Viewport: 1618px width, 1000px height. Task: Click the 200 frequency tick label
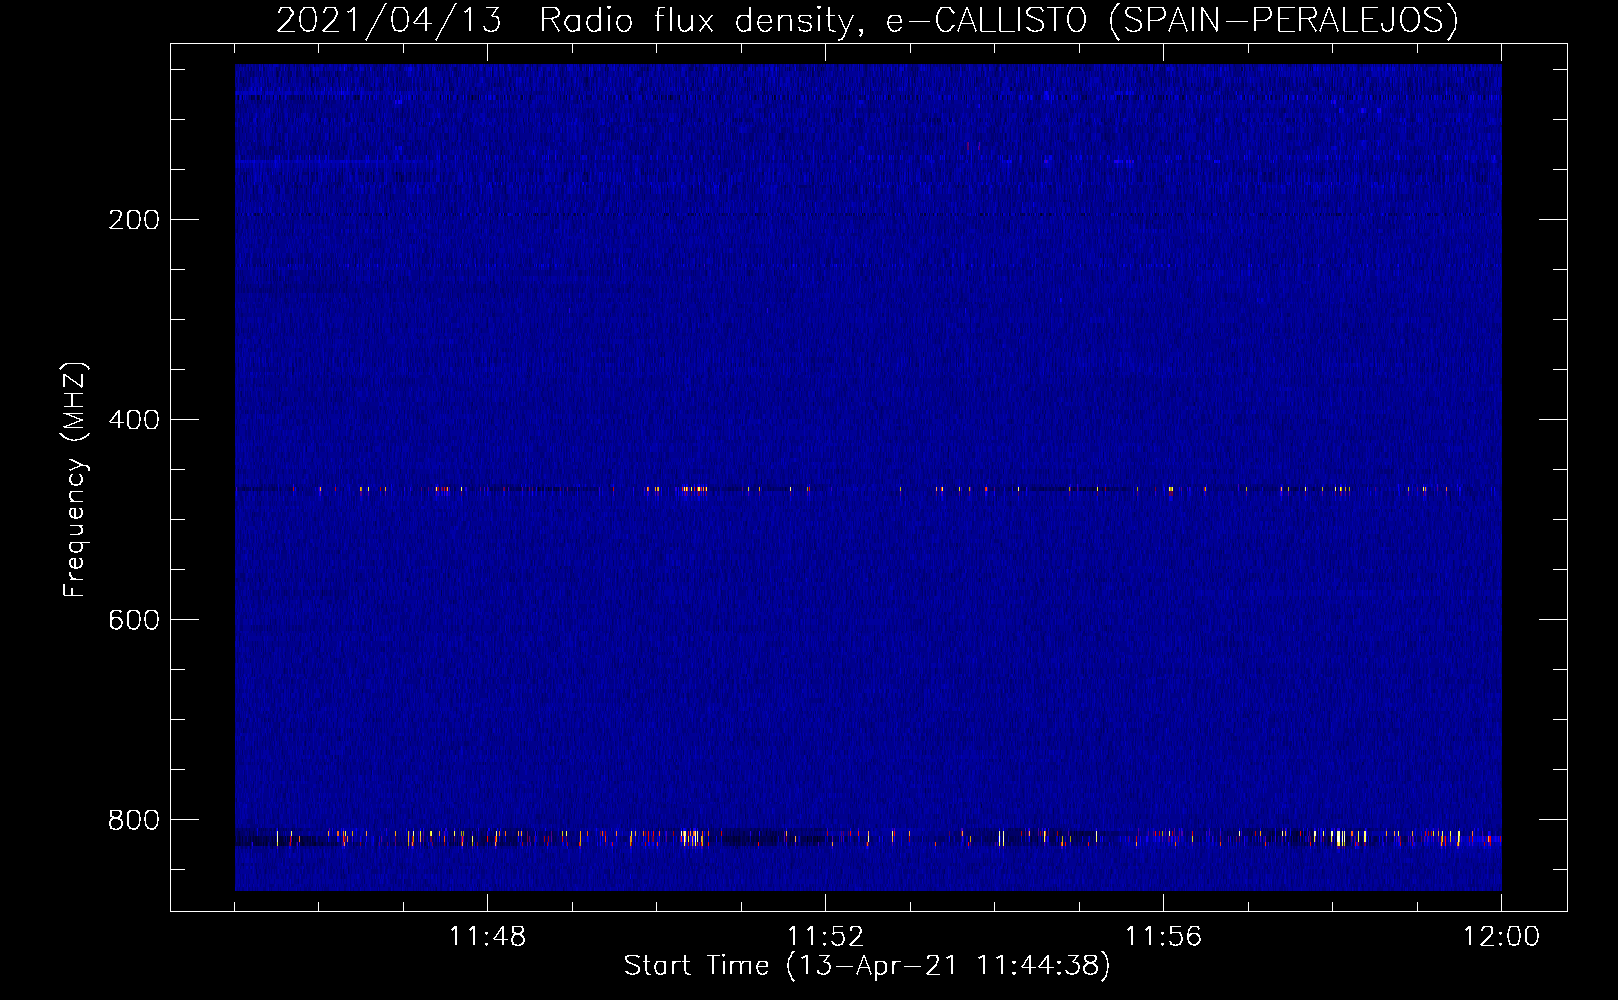click(134, 220)
